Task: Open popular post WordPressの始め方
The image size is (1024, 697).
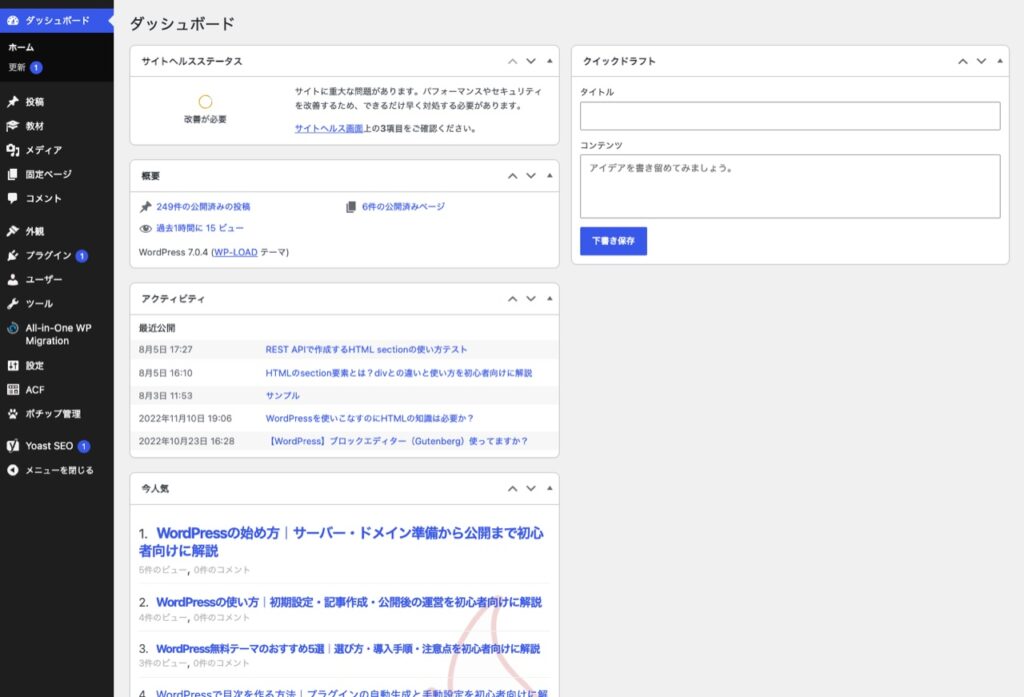Action: click(x=341, y=542)
